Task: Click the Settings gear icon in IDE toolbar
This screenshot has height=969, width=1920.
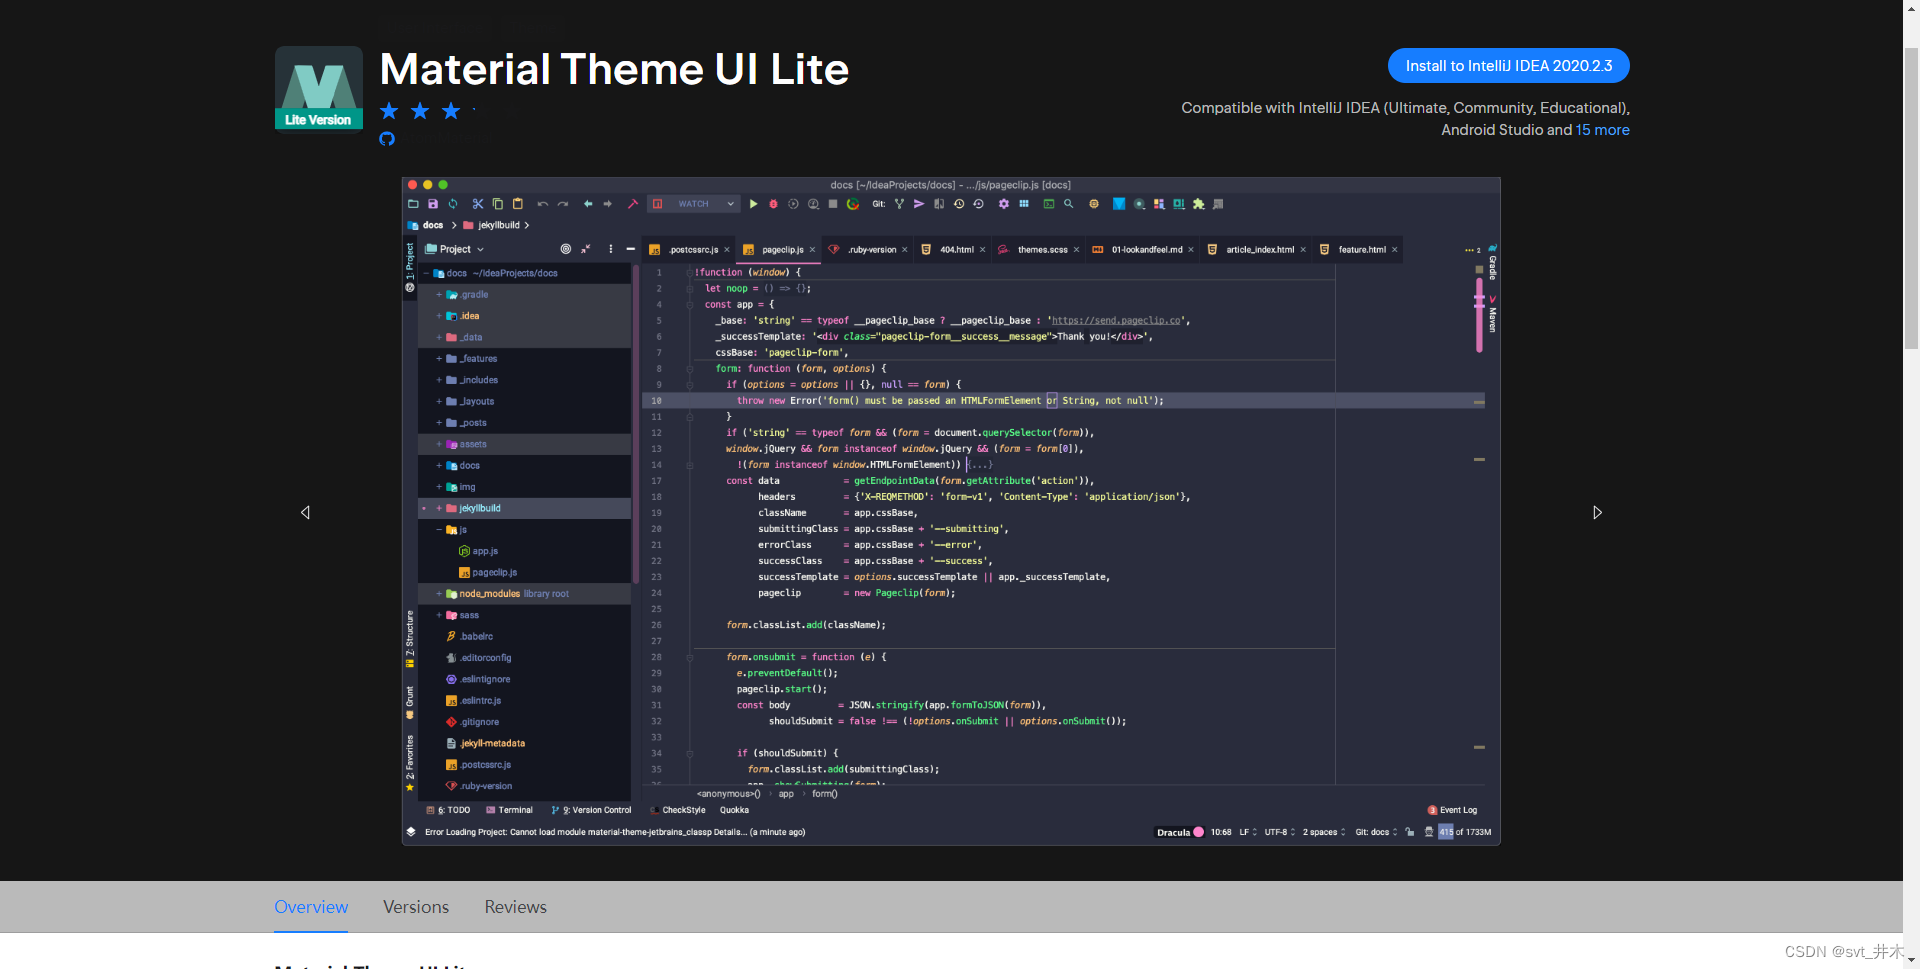Action: tap(1004, 204)
